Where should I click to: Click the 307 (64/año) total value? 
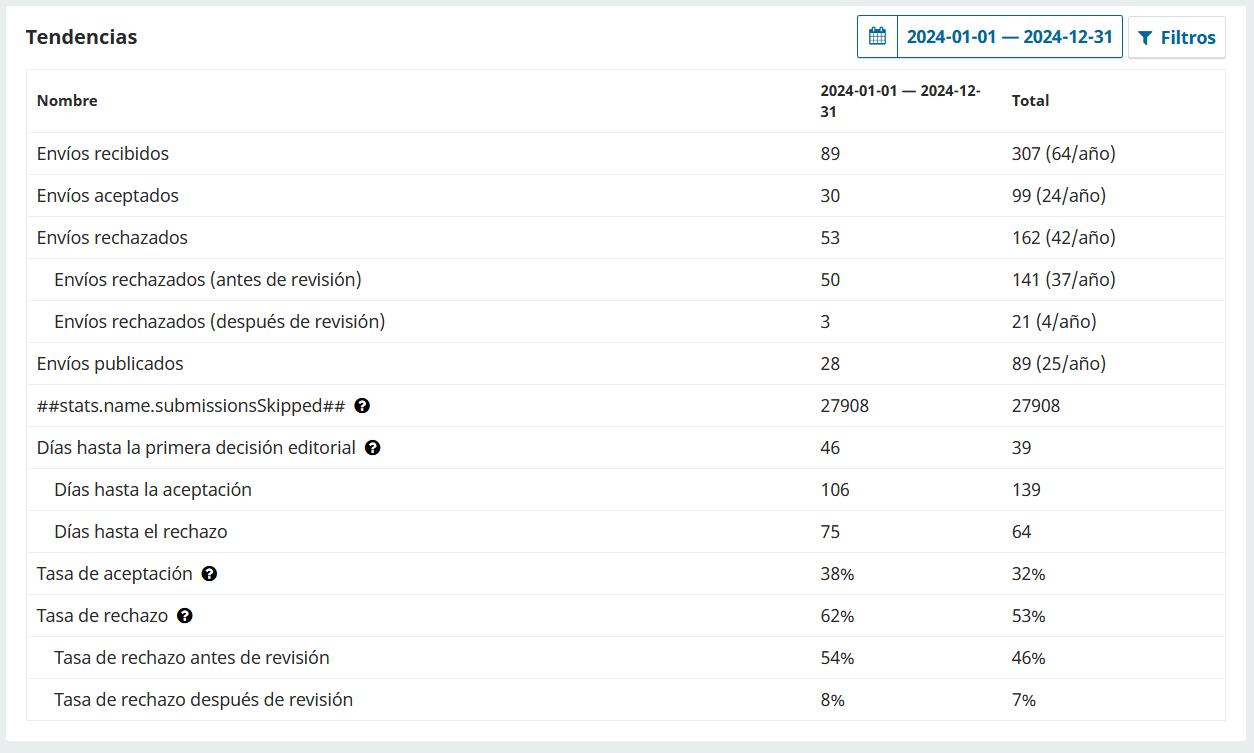pos(1063,154)
